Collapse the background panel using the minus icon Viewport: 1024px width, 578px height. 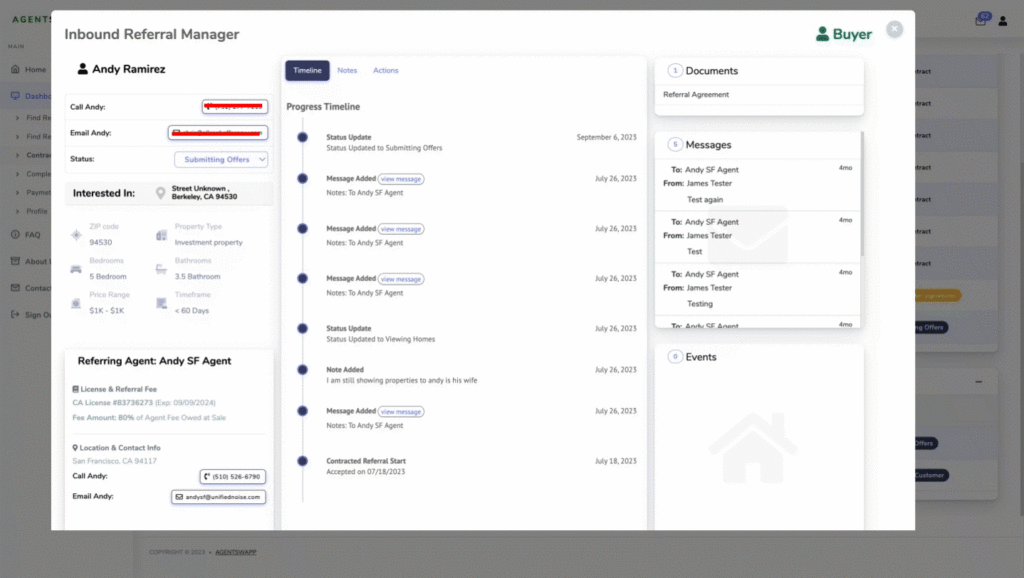pyautogui.click(x=978, y=382)
